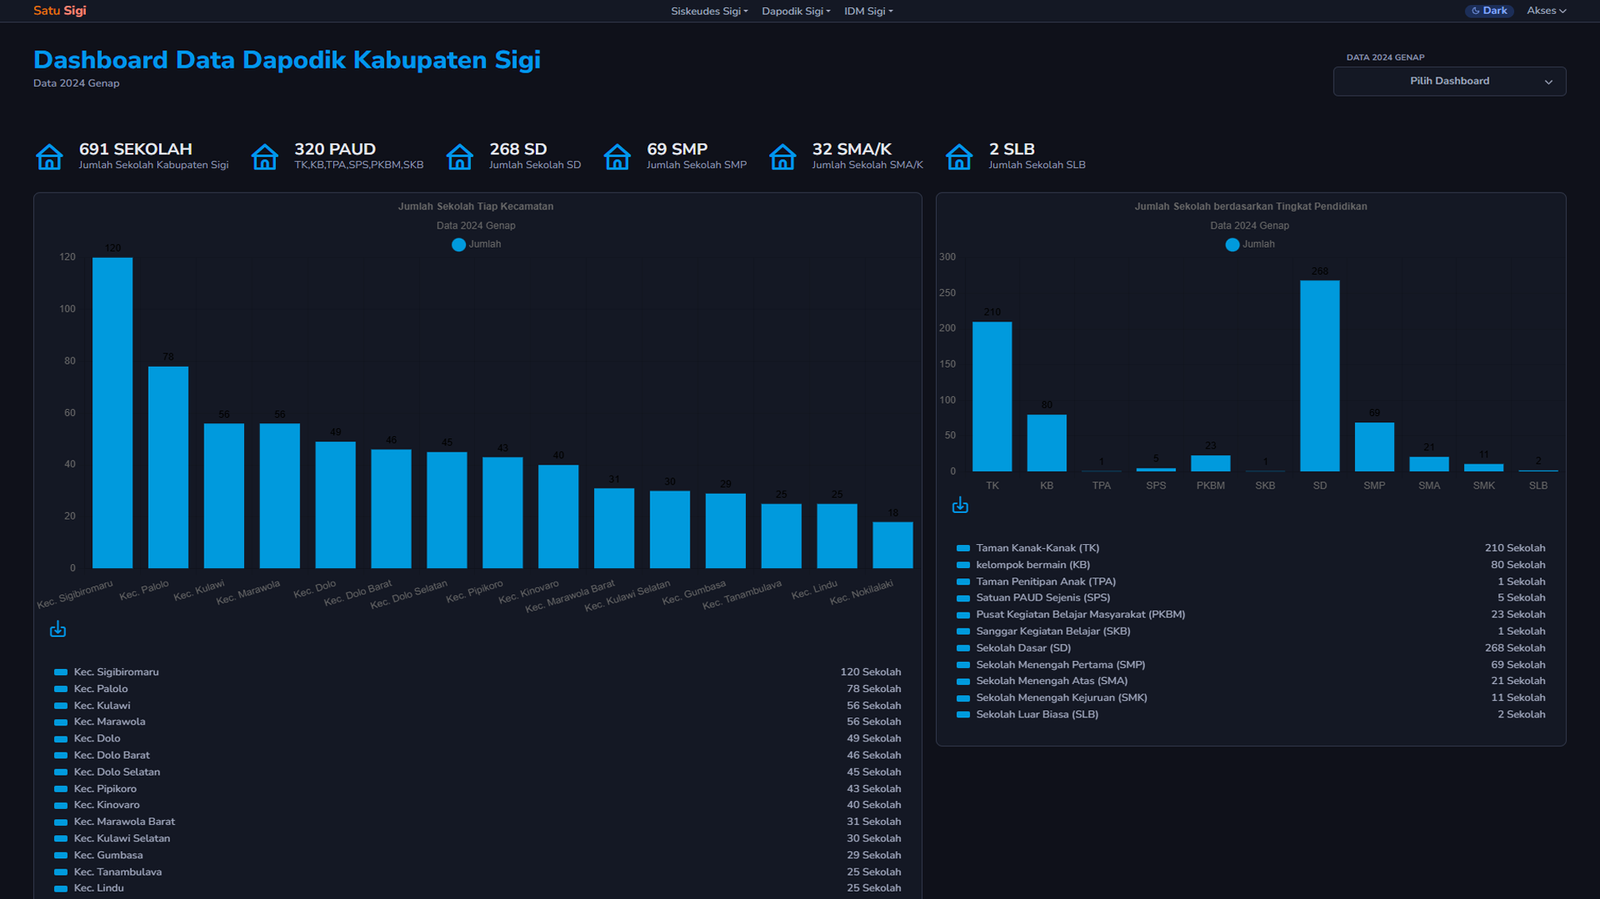Expand the IDM Sigi dropdown

pos(868,11)
